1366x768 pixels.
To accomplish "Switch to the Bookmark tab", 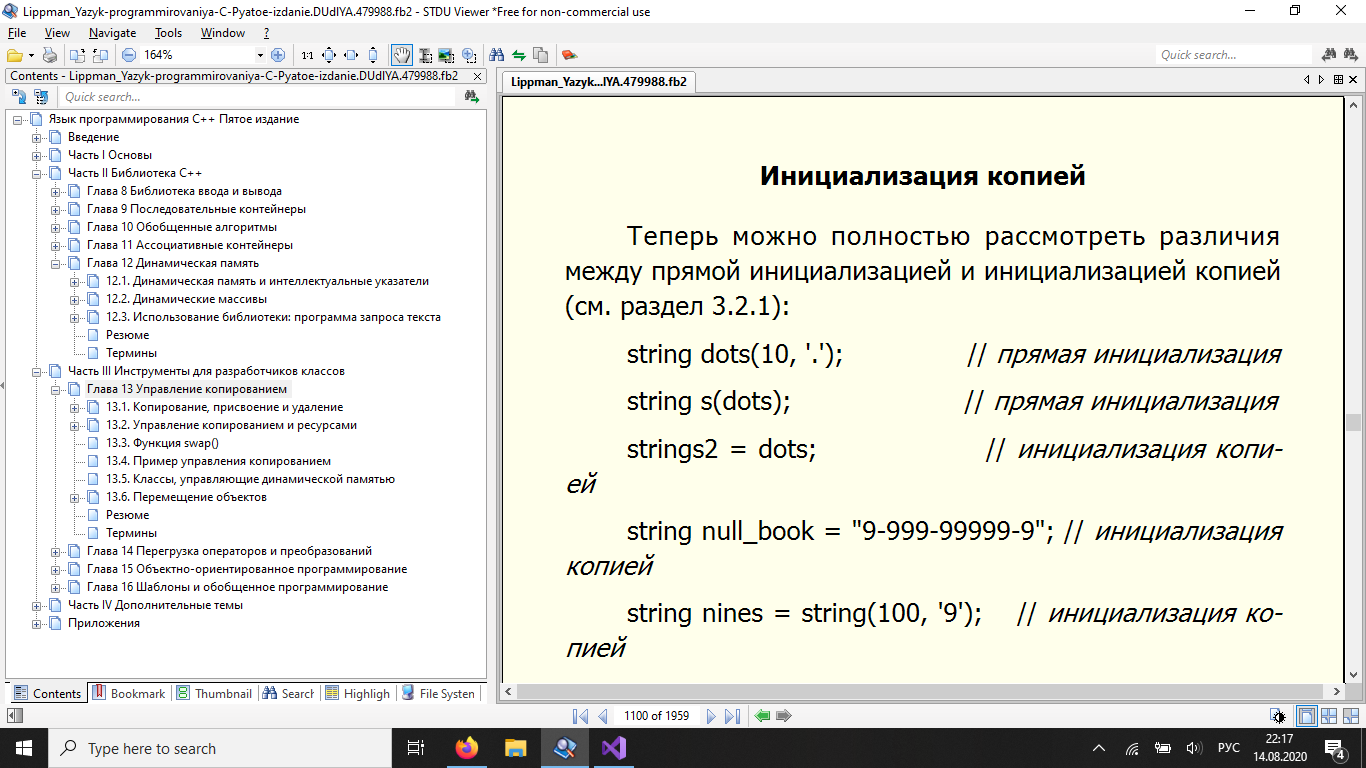I will pos(129,693).
